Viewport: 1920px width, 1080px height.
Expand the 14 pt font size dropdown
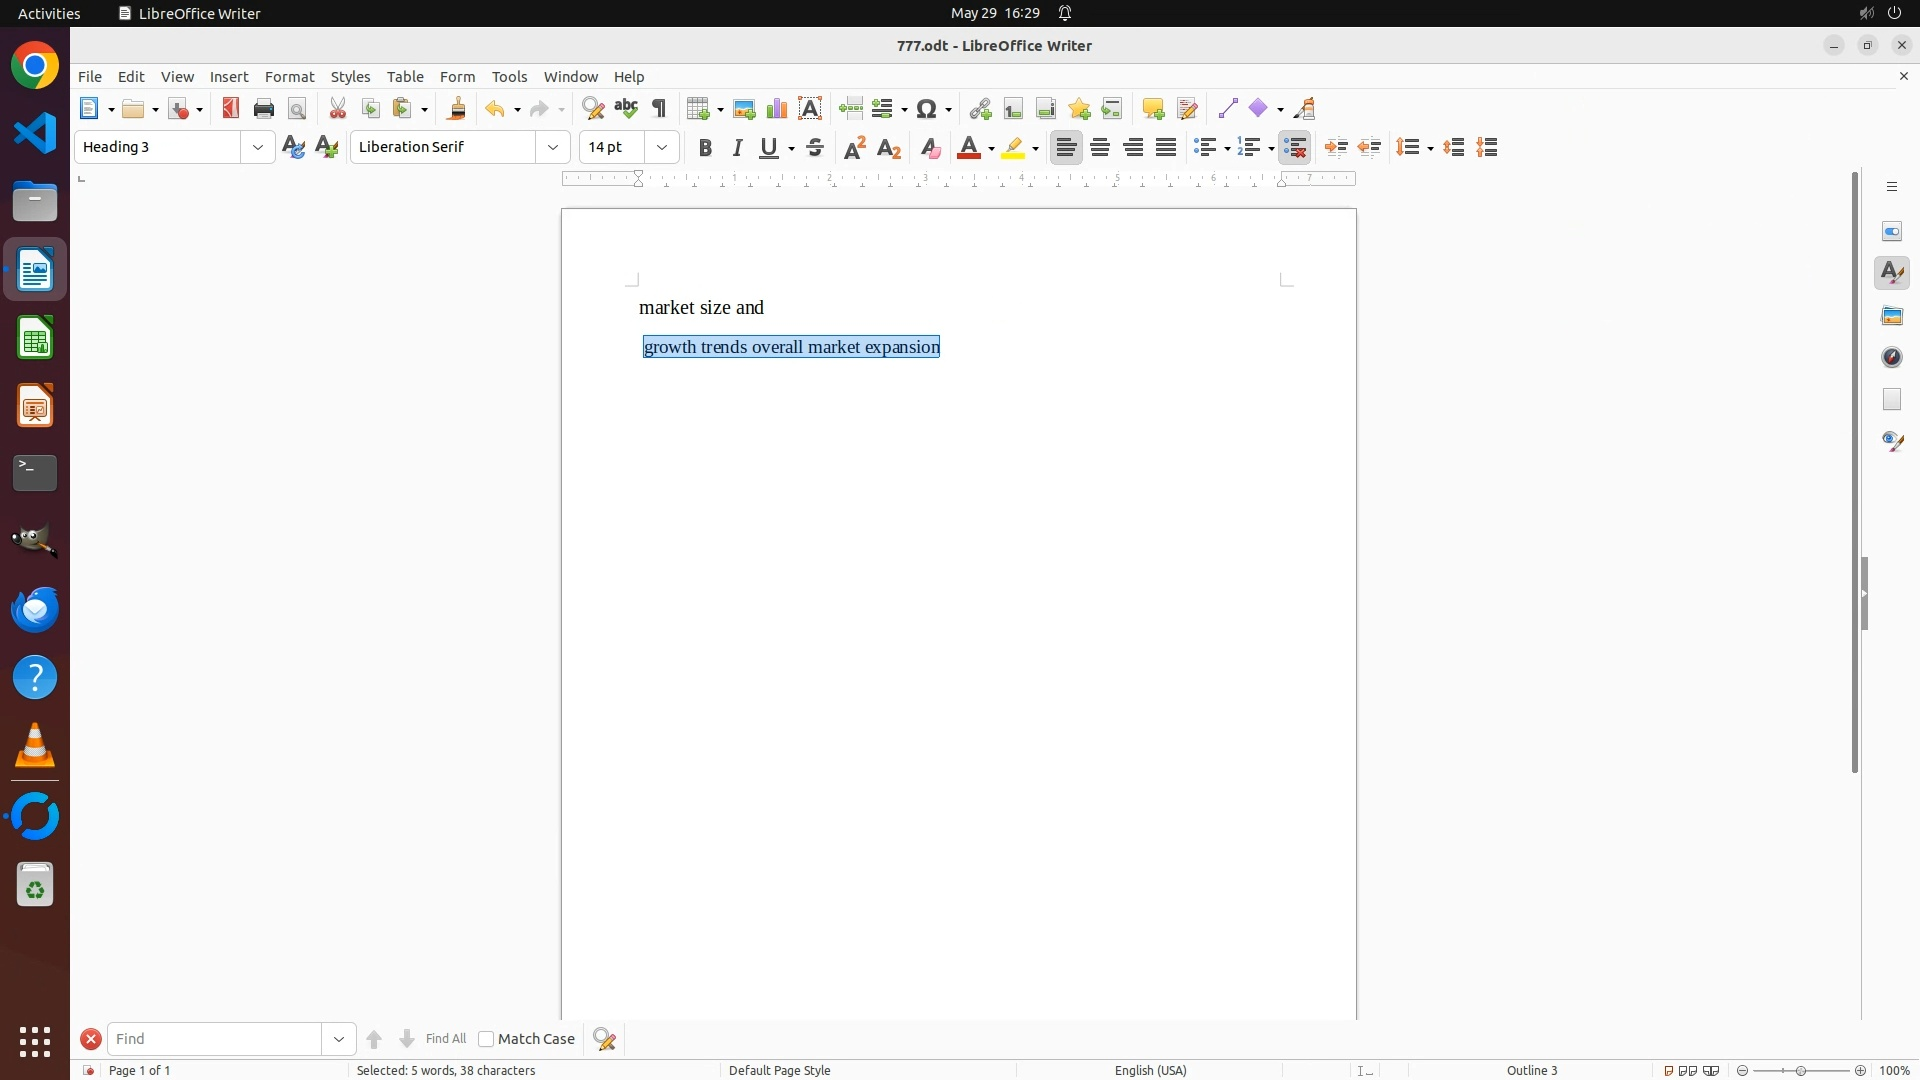662,148
